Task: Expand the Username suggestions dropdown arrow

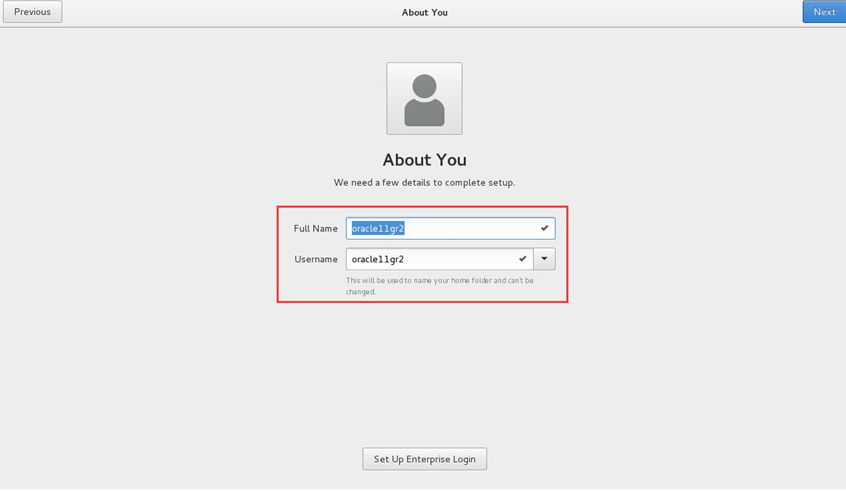Action: (x=544, y=259)
